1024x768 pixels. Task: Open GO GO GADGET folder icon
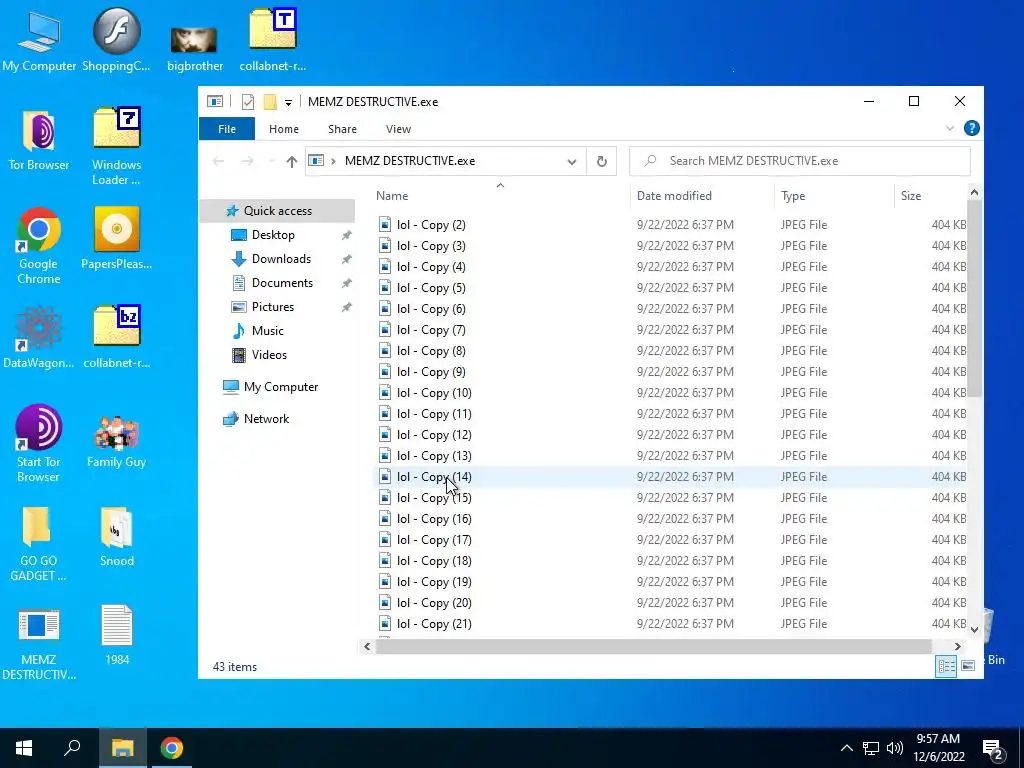pos(37,544)
